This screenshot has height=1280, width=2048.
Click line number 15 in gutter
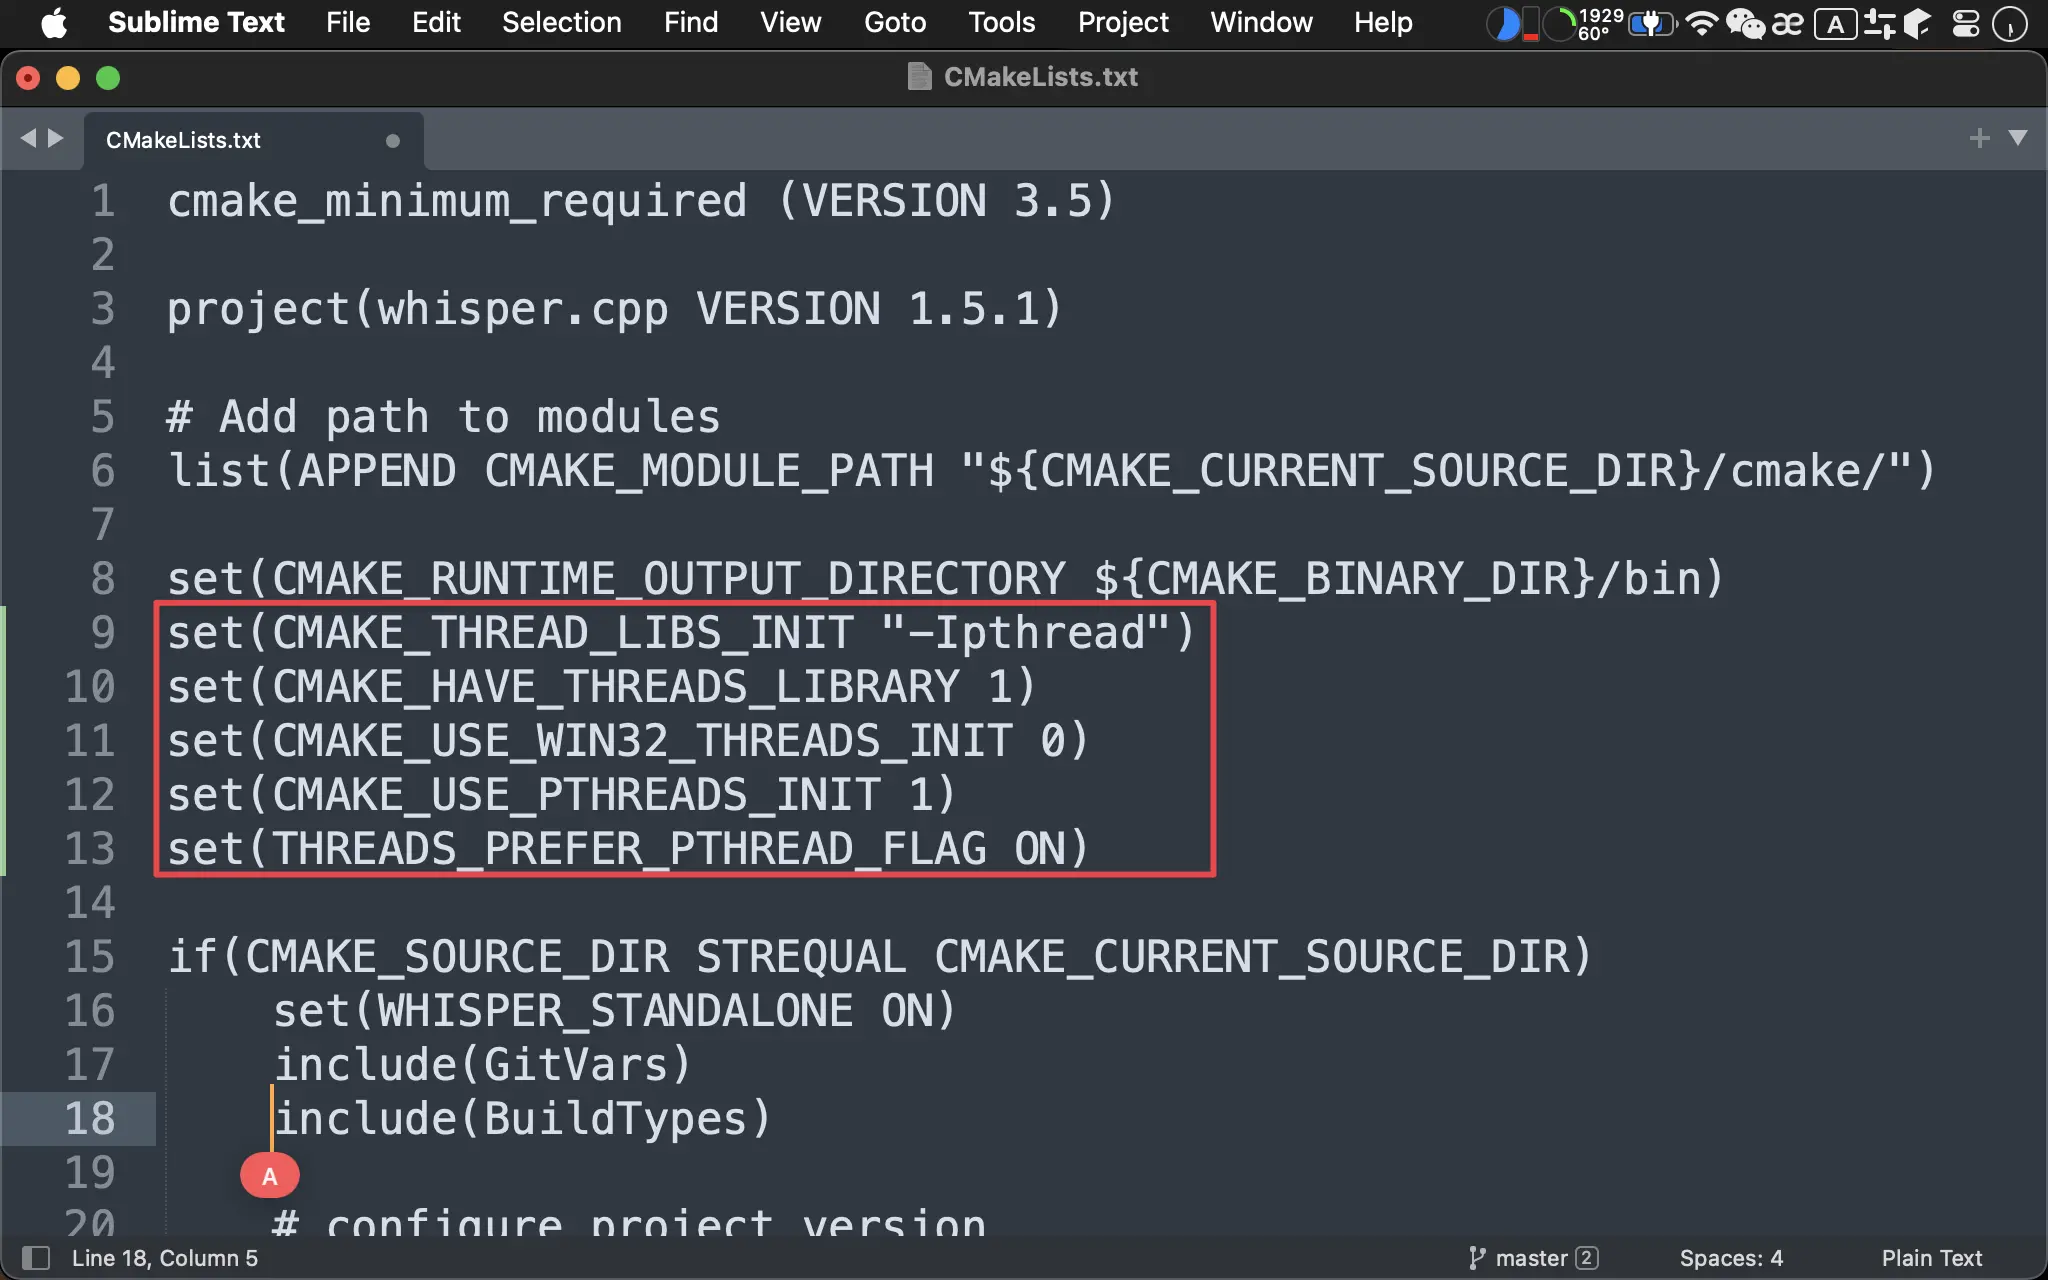[90, 956]
